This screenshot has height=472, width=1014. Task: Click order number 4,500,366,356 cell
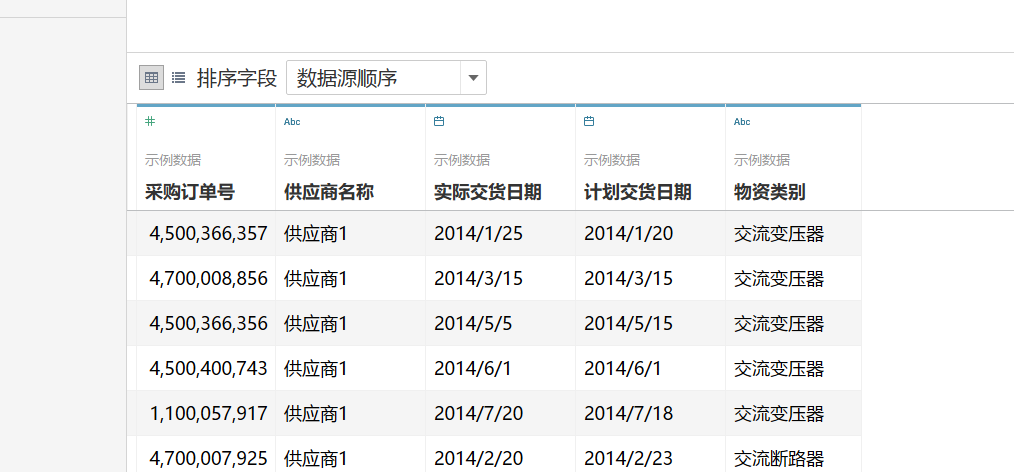tap(206, 323)
